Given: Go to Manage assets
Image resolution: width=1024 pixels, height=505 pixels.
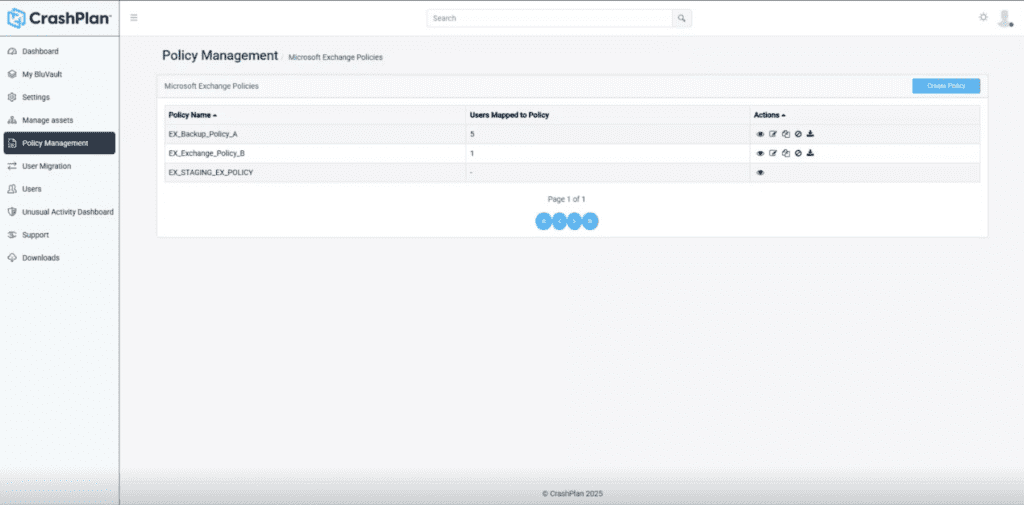Looking at the screenshot, I should point(59,120).
